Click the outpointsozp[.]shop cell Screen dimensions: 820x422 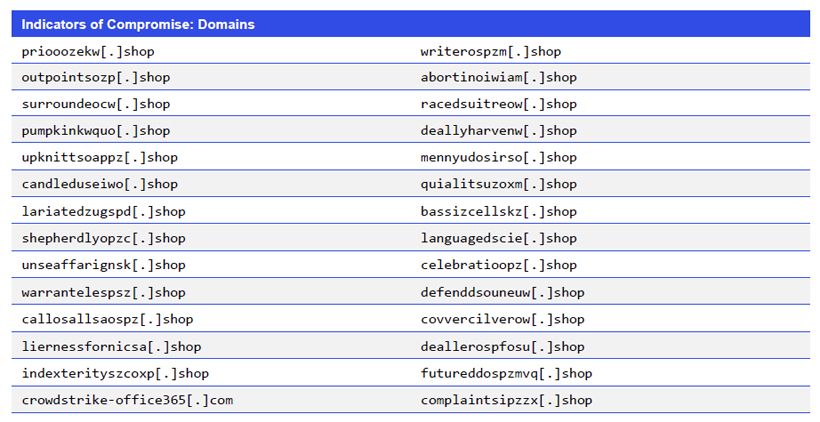(x=96, y=77)
